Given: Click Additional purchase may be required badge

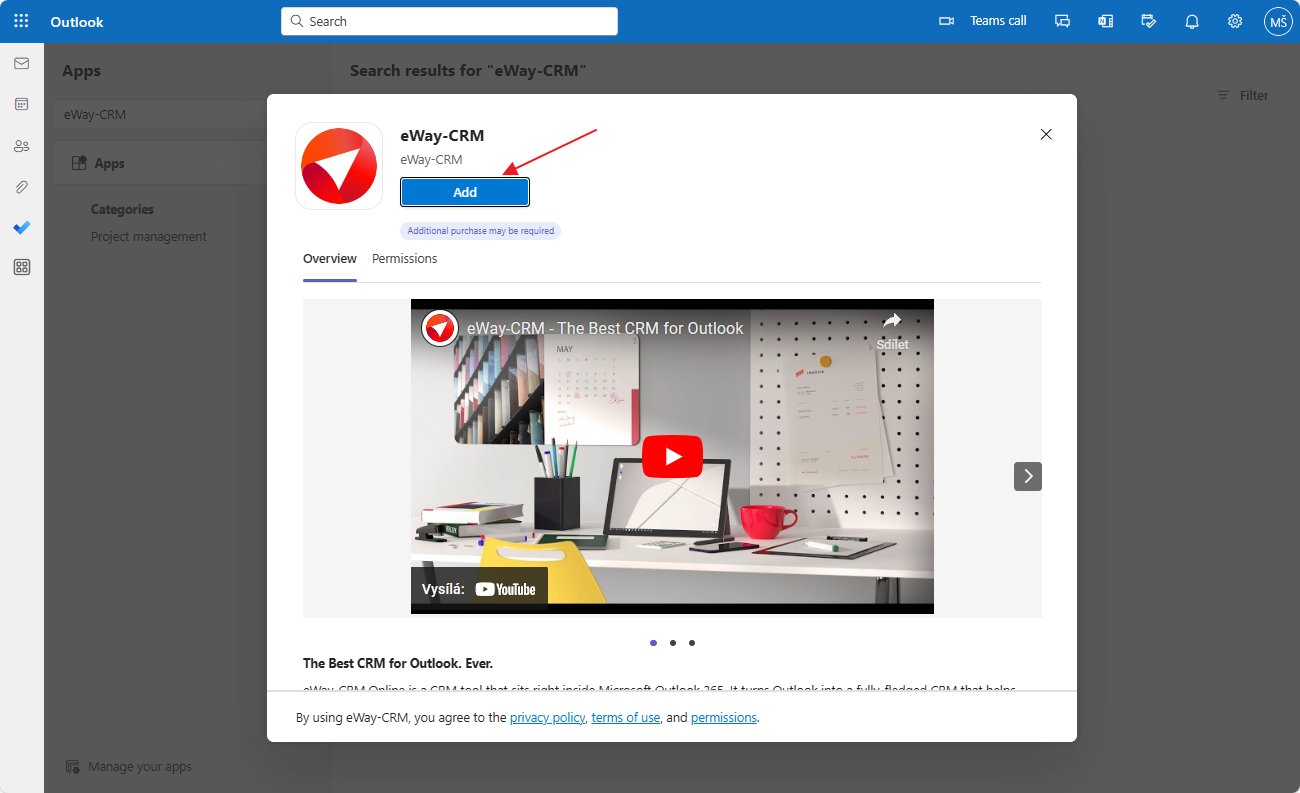Looking at the screenshot, I should point(481,231).
